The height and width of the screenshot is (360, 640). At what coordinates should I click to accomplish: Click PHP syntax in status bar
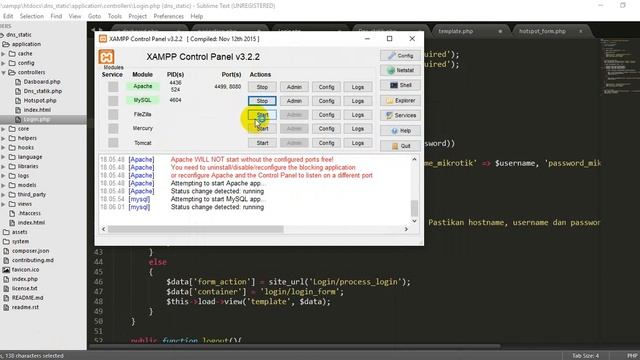[x=632, y=356]
